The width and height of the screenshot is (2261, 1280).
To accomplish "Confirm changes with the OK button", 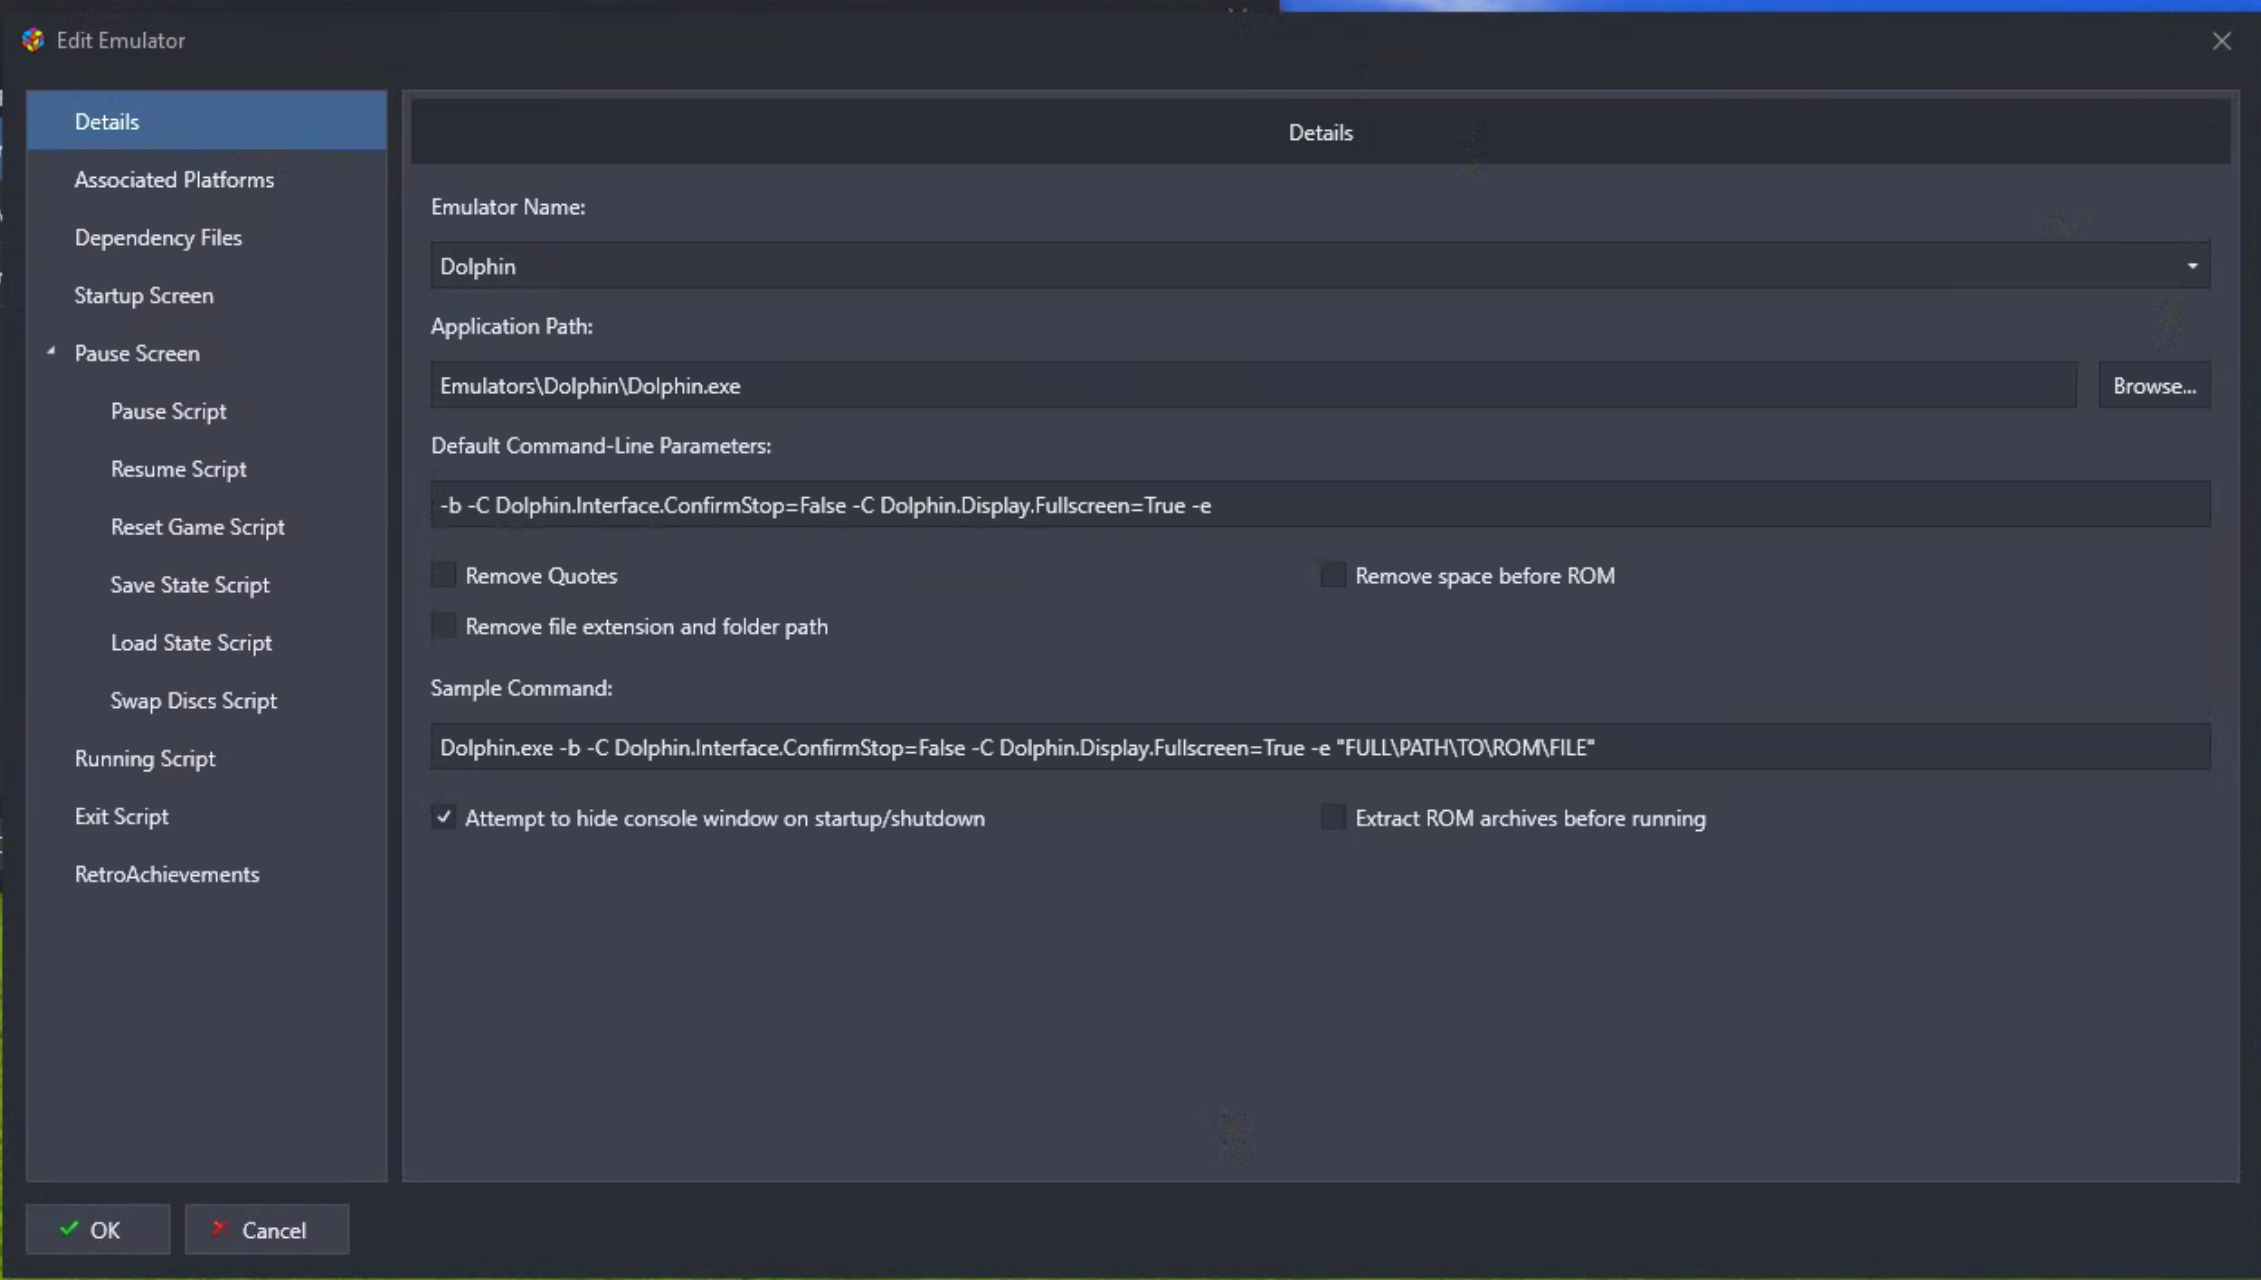I will 98,1229.
